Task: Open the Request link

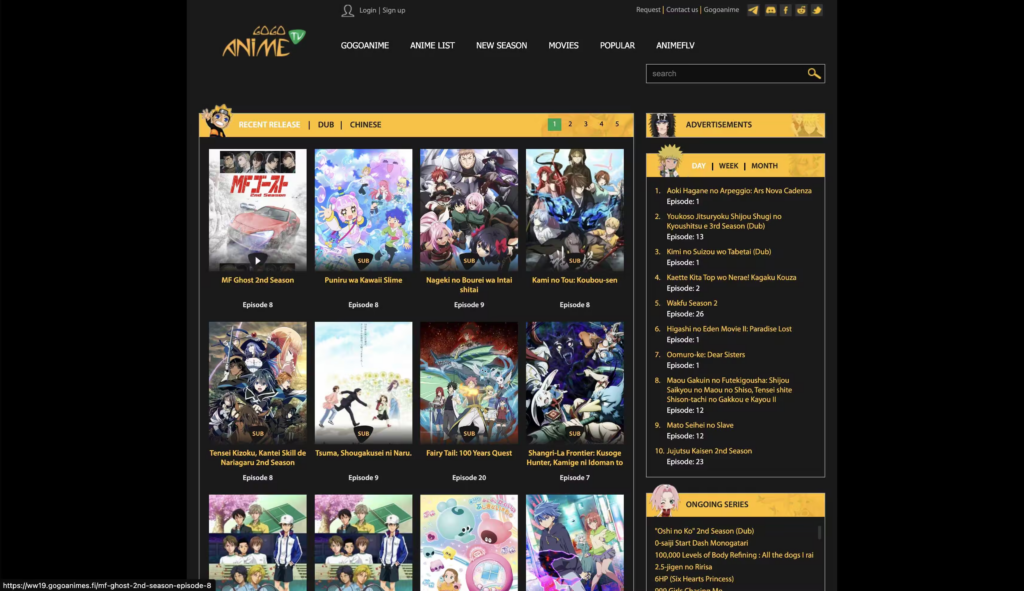Action: [x=648, y=10]
